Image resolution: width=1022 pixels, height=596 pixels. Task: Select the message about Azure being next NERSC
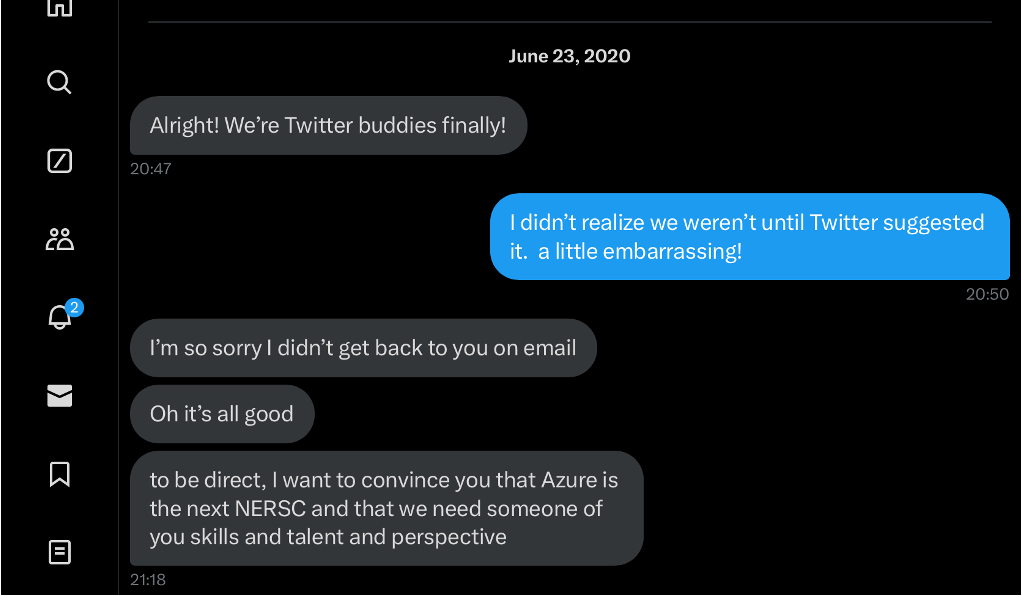point(387,509)
